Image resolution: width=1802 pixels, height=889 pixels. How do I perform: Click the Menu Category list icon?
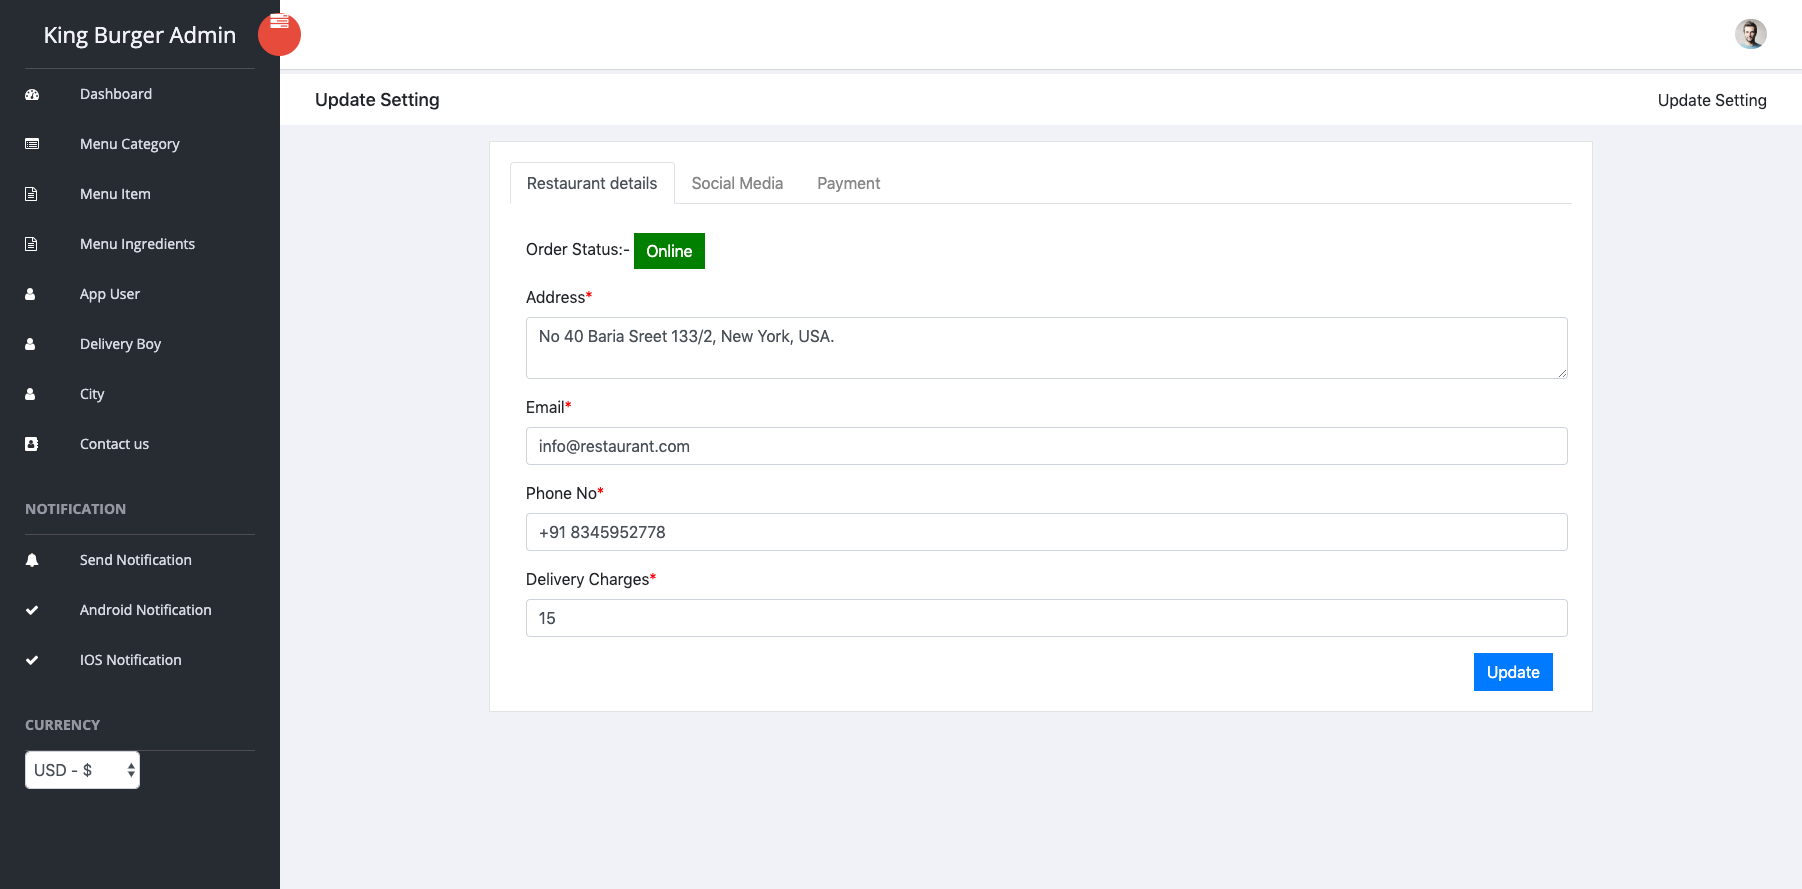click(x=32, y=144)
